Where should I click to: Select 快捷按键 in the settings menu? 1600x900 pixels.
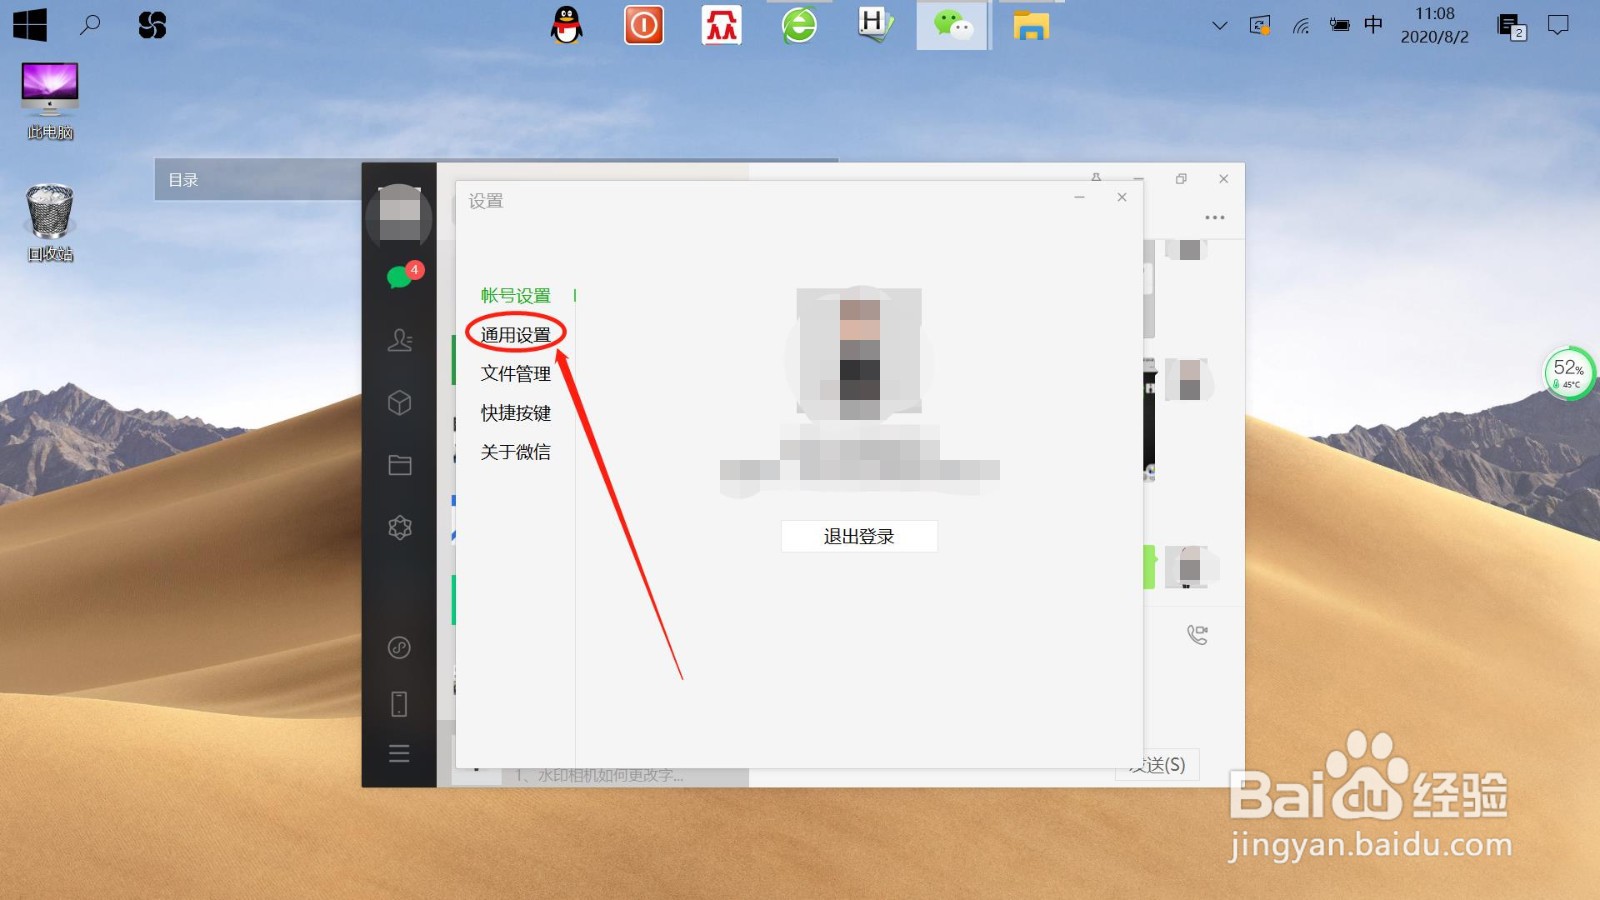[x=515, y=413]
